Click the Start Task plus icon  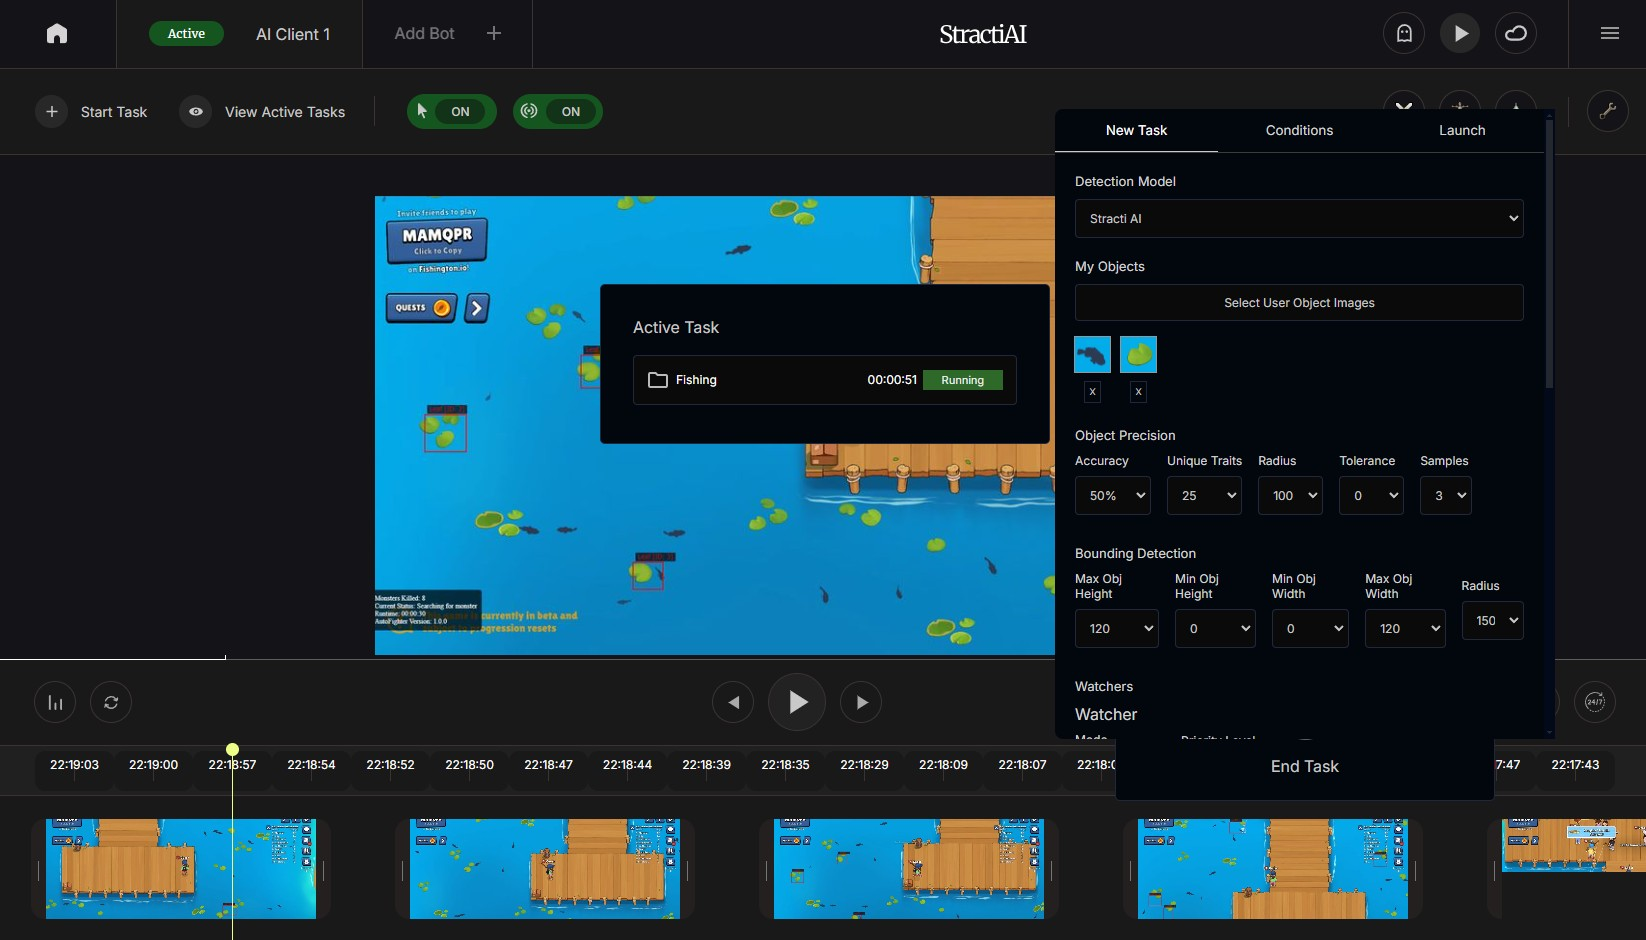click(x=52, y=111)
